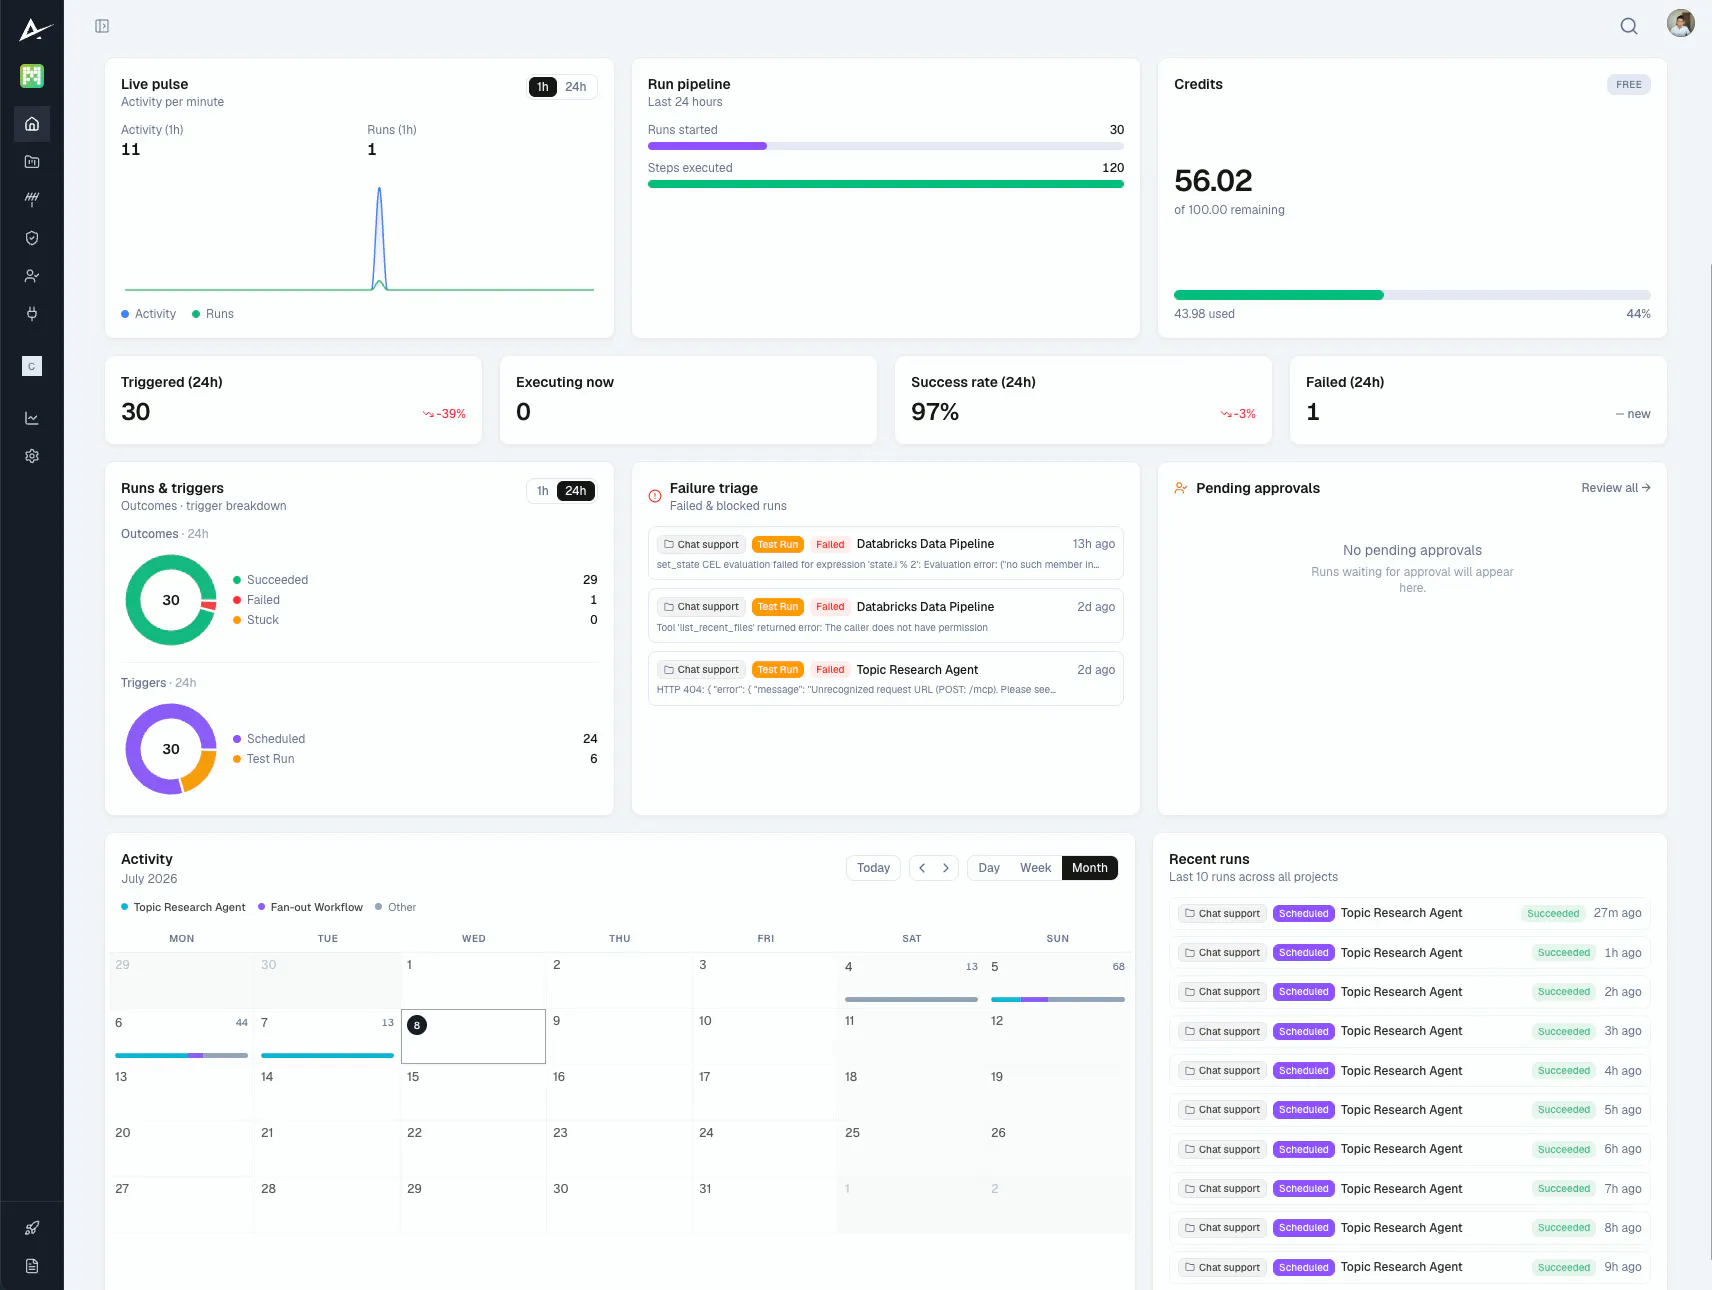Jump calendar to Today
Image resolution: width=1712 pixels, height=1290 pixels.
873,868
